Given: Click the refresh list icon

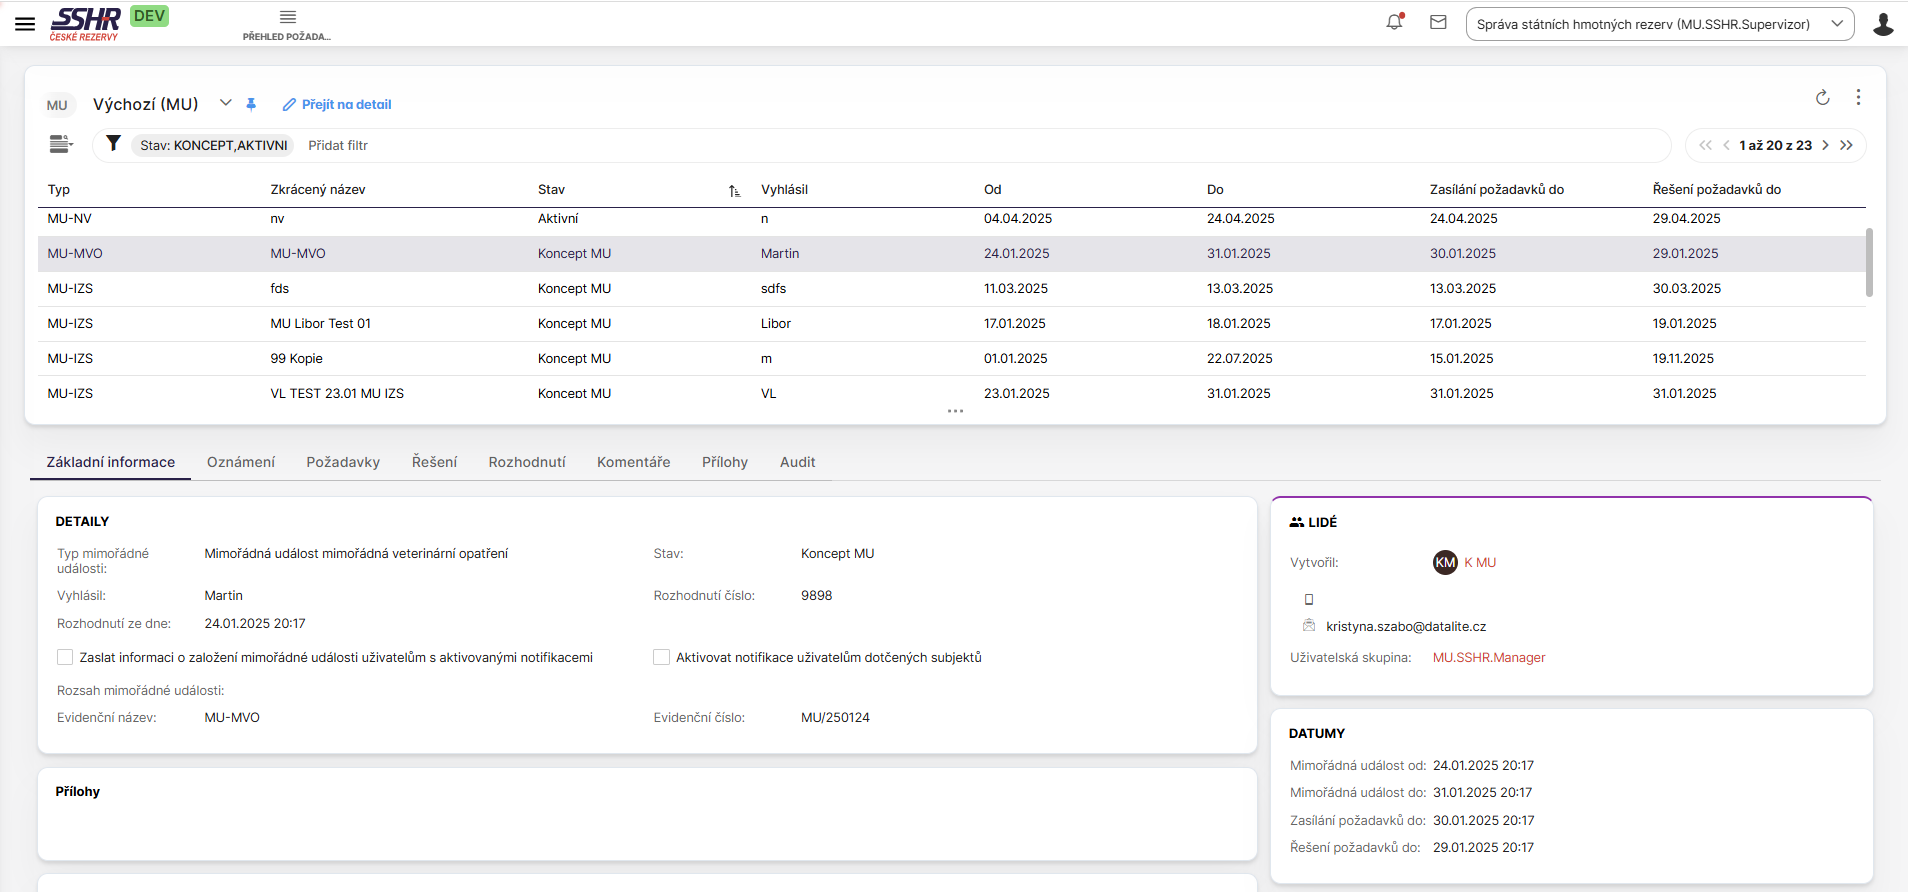Looking at the screenshot, I should pyautogui.click(x=1822, y=97).
